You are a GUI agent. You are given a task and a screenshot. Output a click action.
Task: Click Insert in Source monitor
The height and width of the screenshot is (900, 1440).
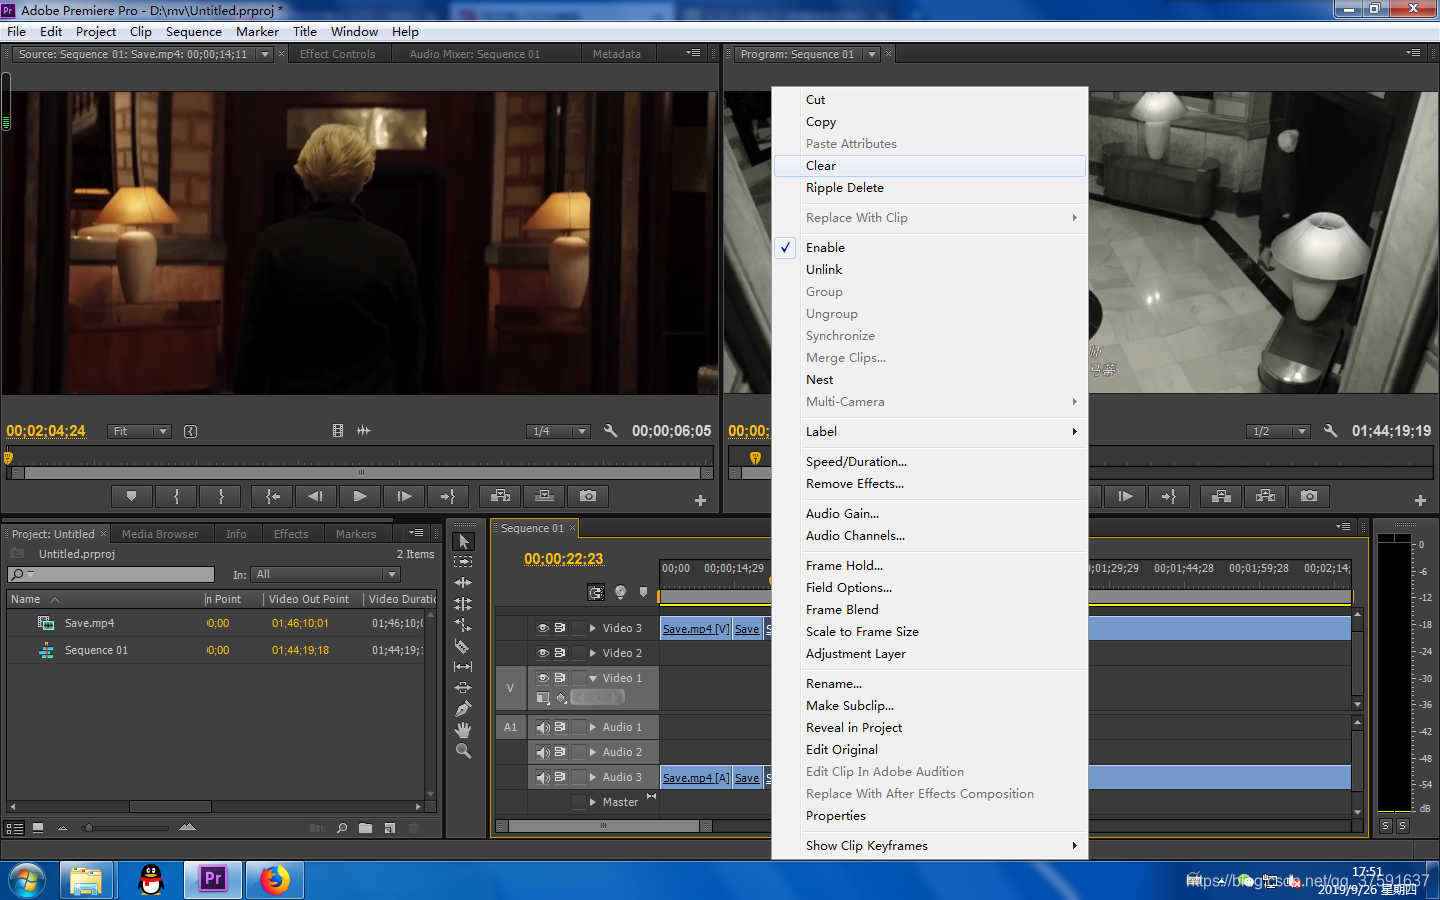point(501,496)
